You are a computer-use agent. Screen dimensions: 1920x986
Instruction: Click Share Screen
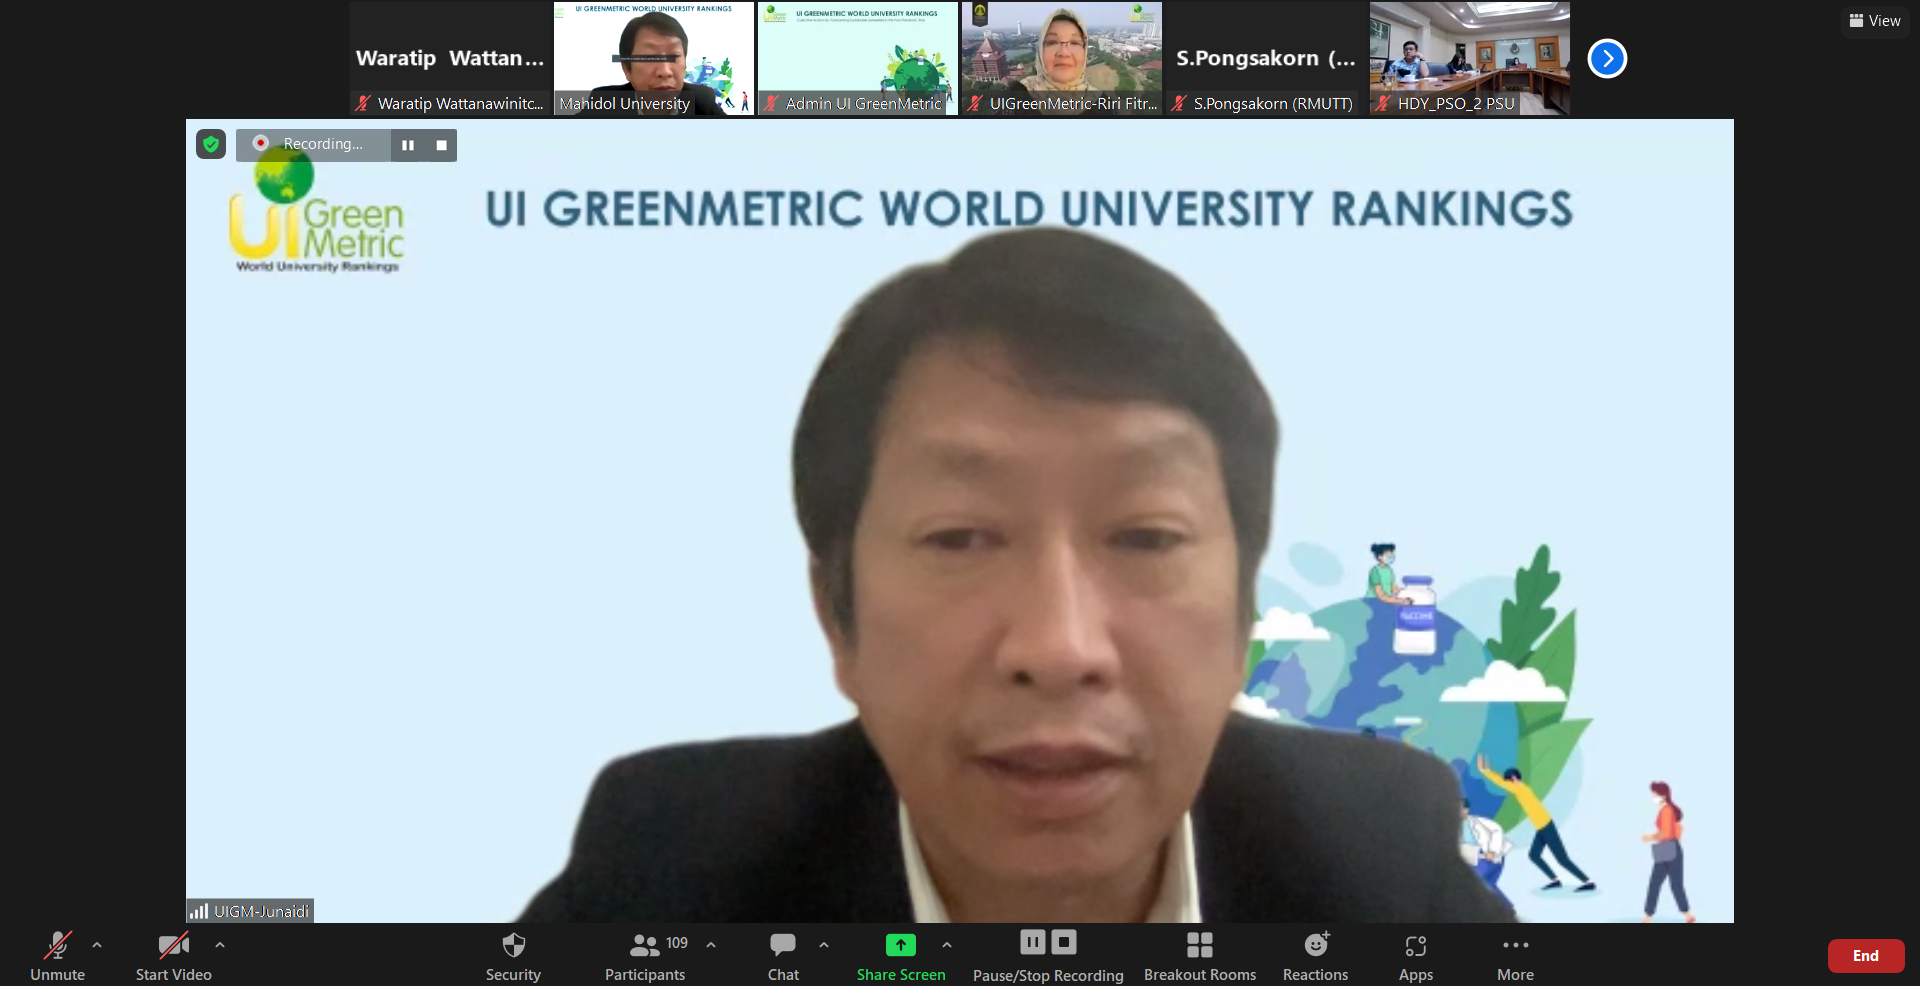pyautogui.click(x=900, y=944)
